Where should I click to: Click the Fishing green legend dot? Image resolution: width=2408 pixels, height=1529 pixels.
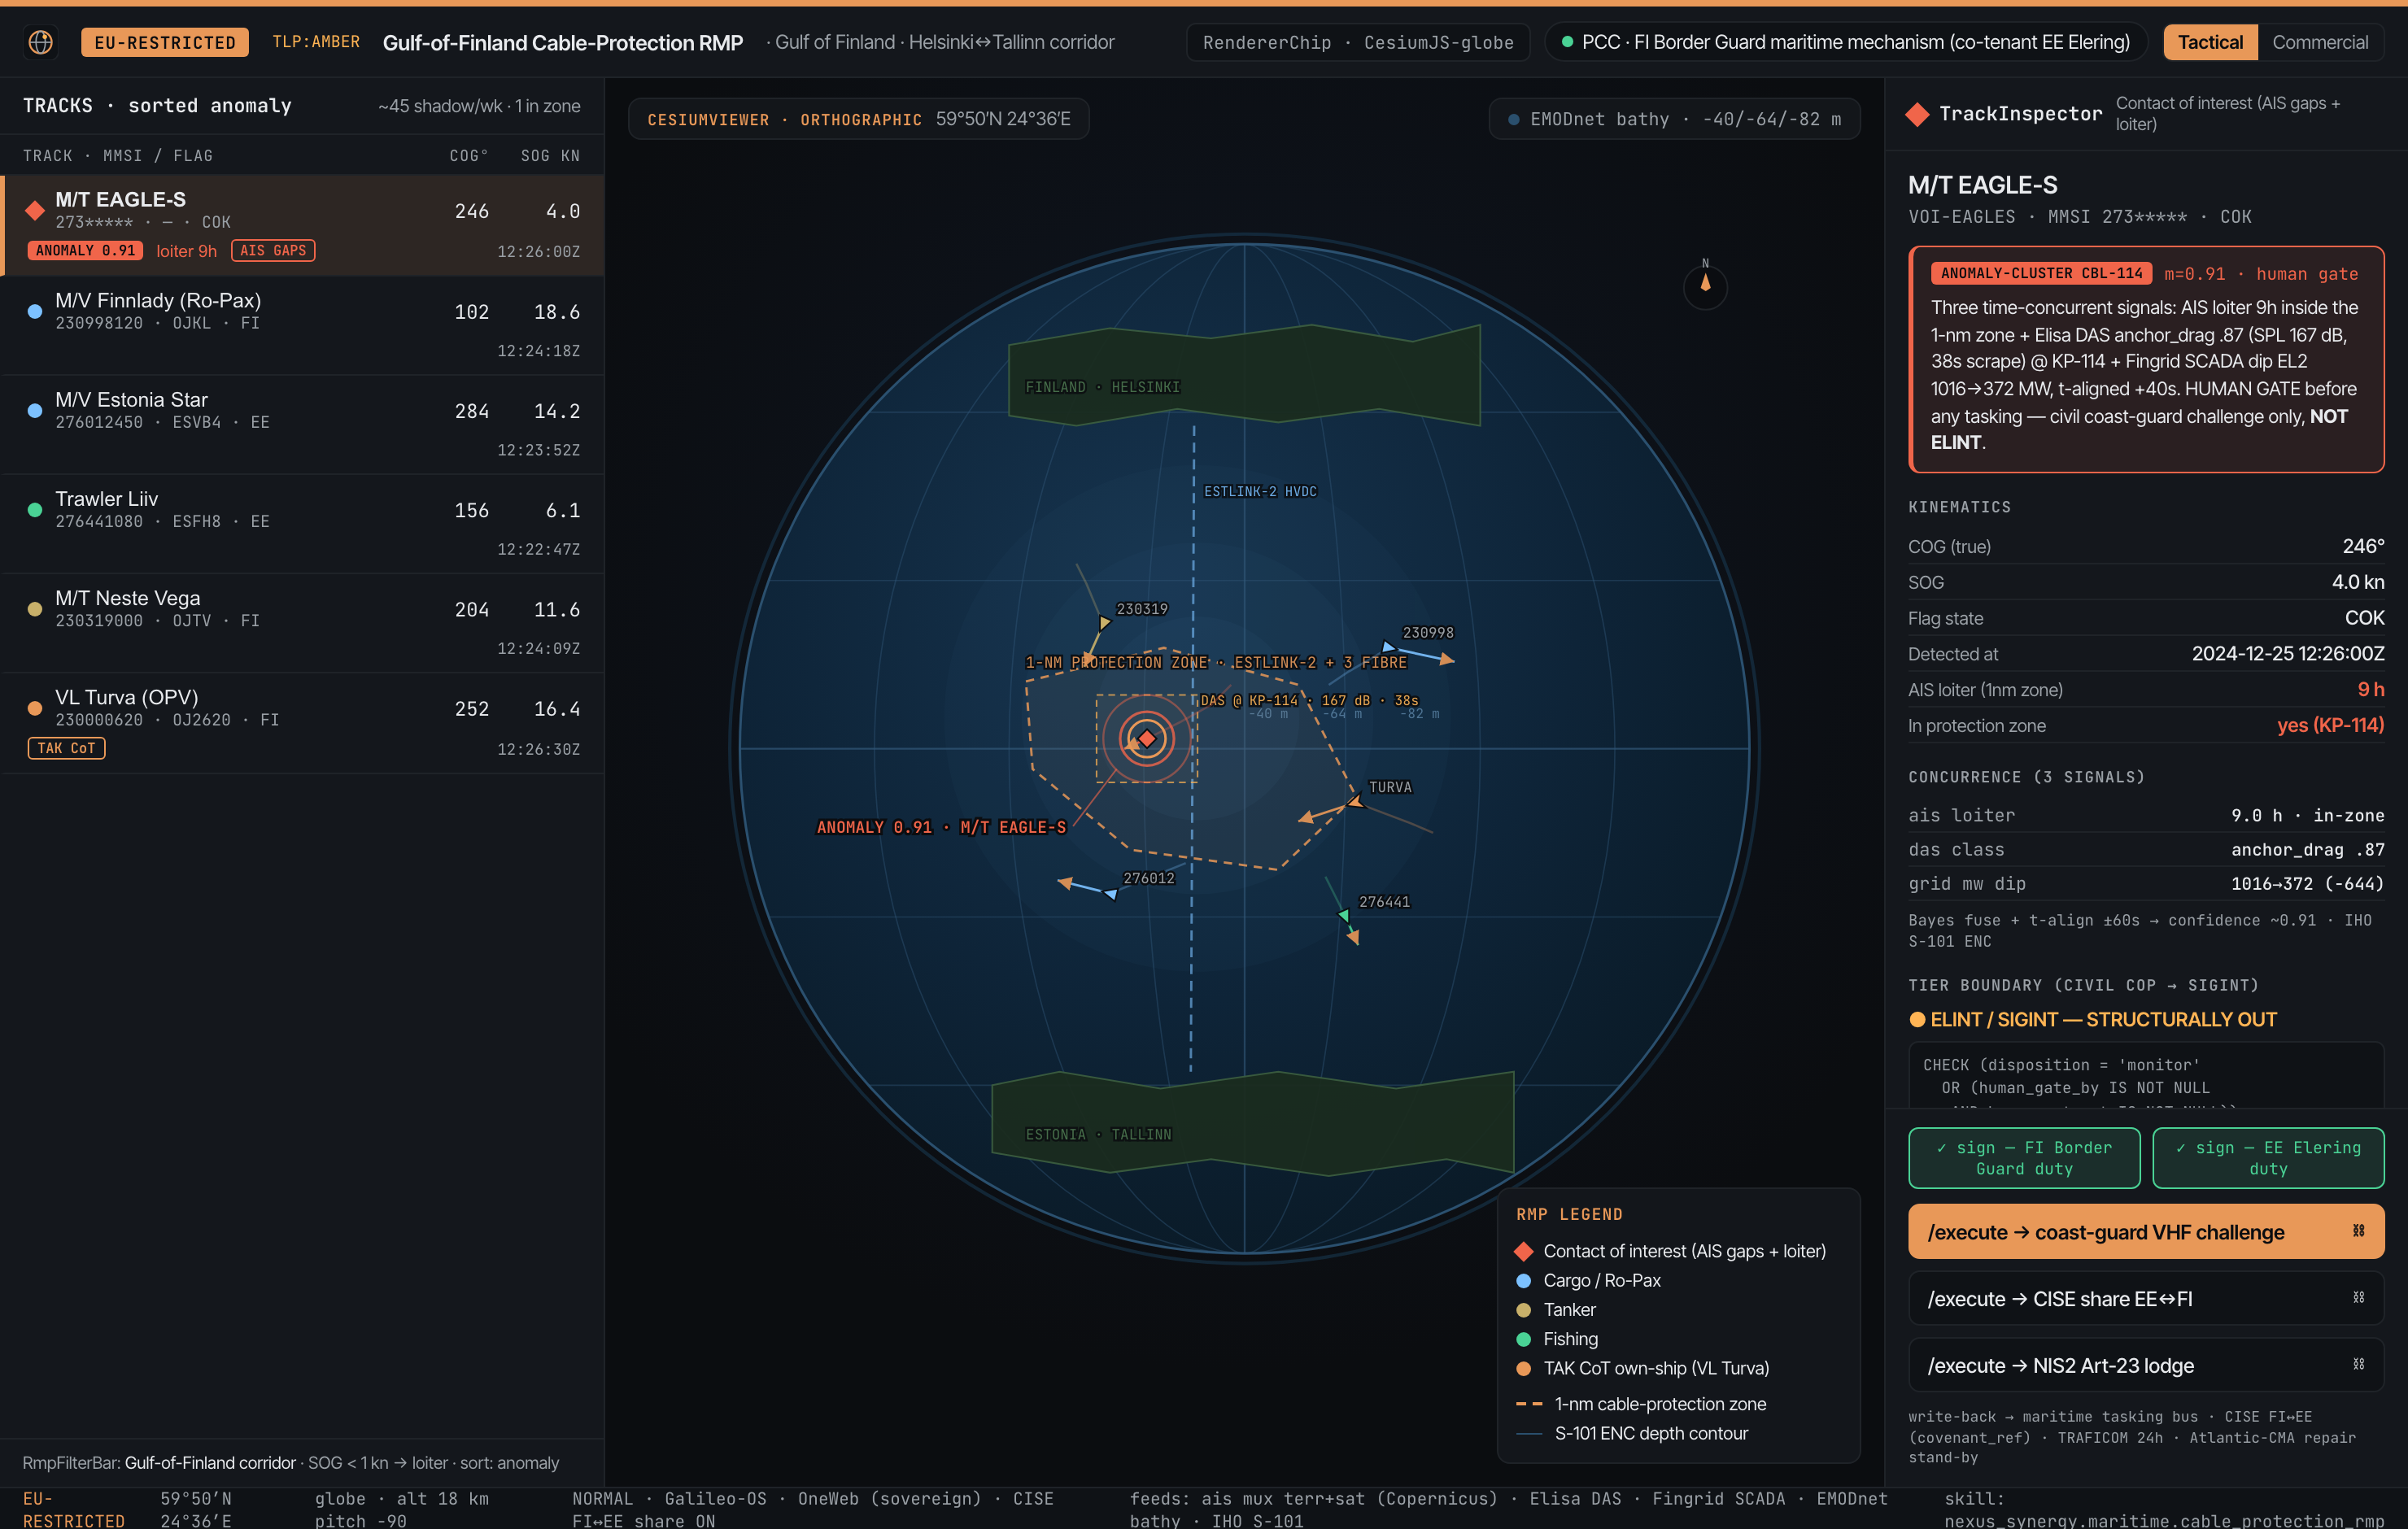(x=1523, y=1339)
